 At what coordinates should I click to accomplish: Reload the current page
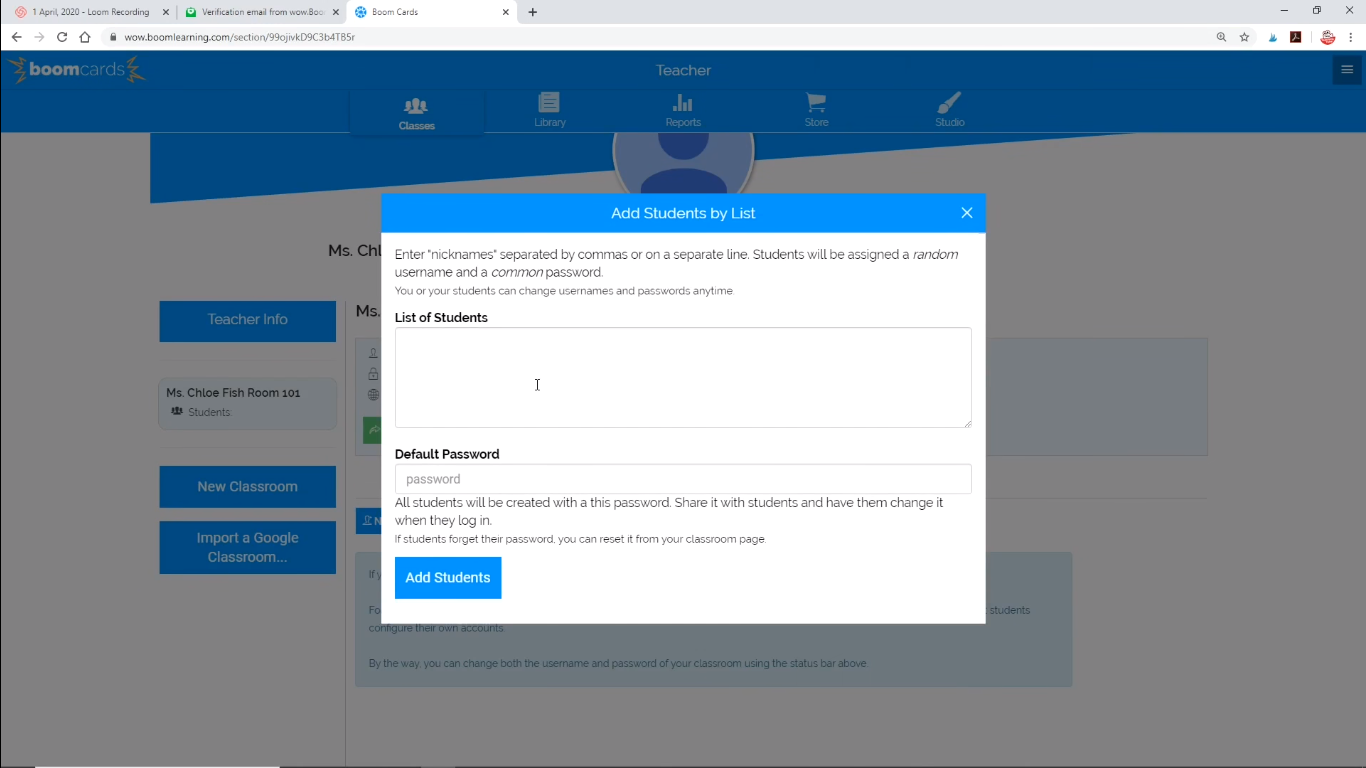62,37
